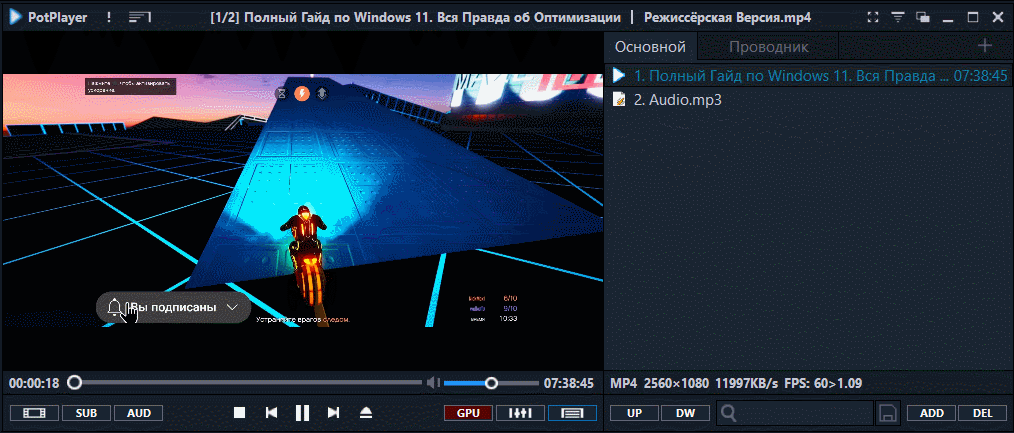1014x433 pixels.
Task: Pause the video playback
Action: [302, 412]
